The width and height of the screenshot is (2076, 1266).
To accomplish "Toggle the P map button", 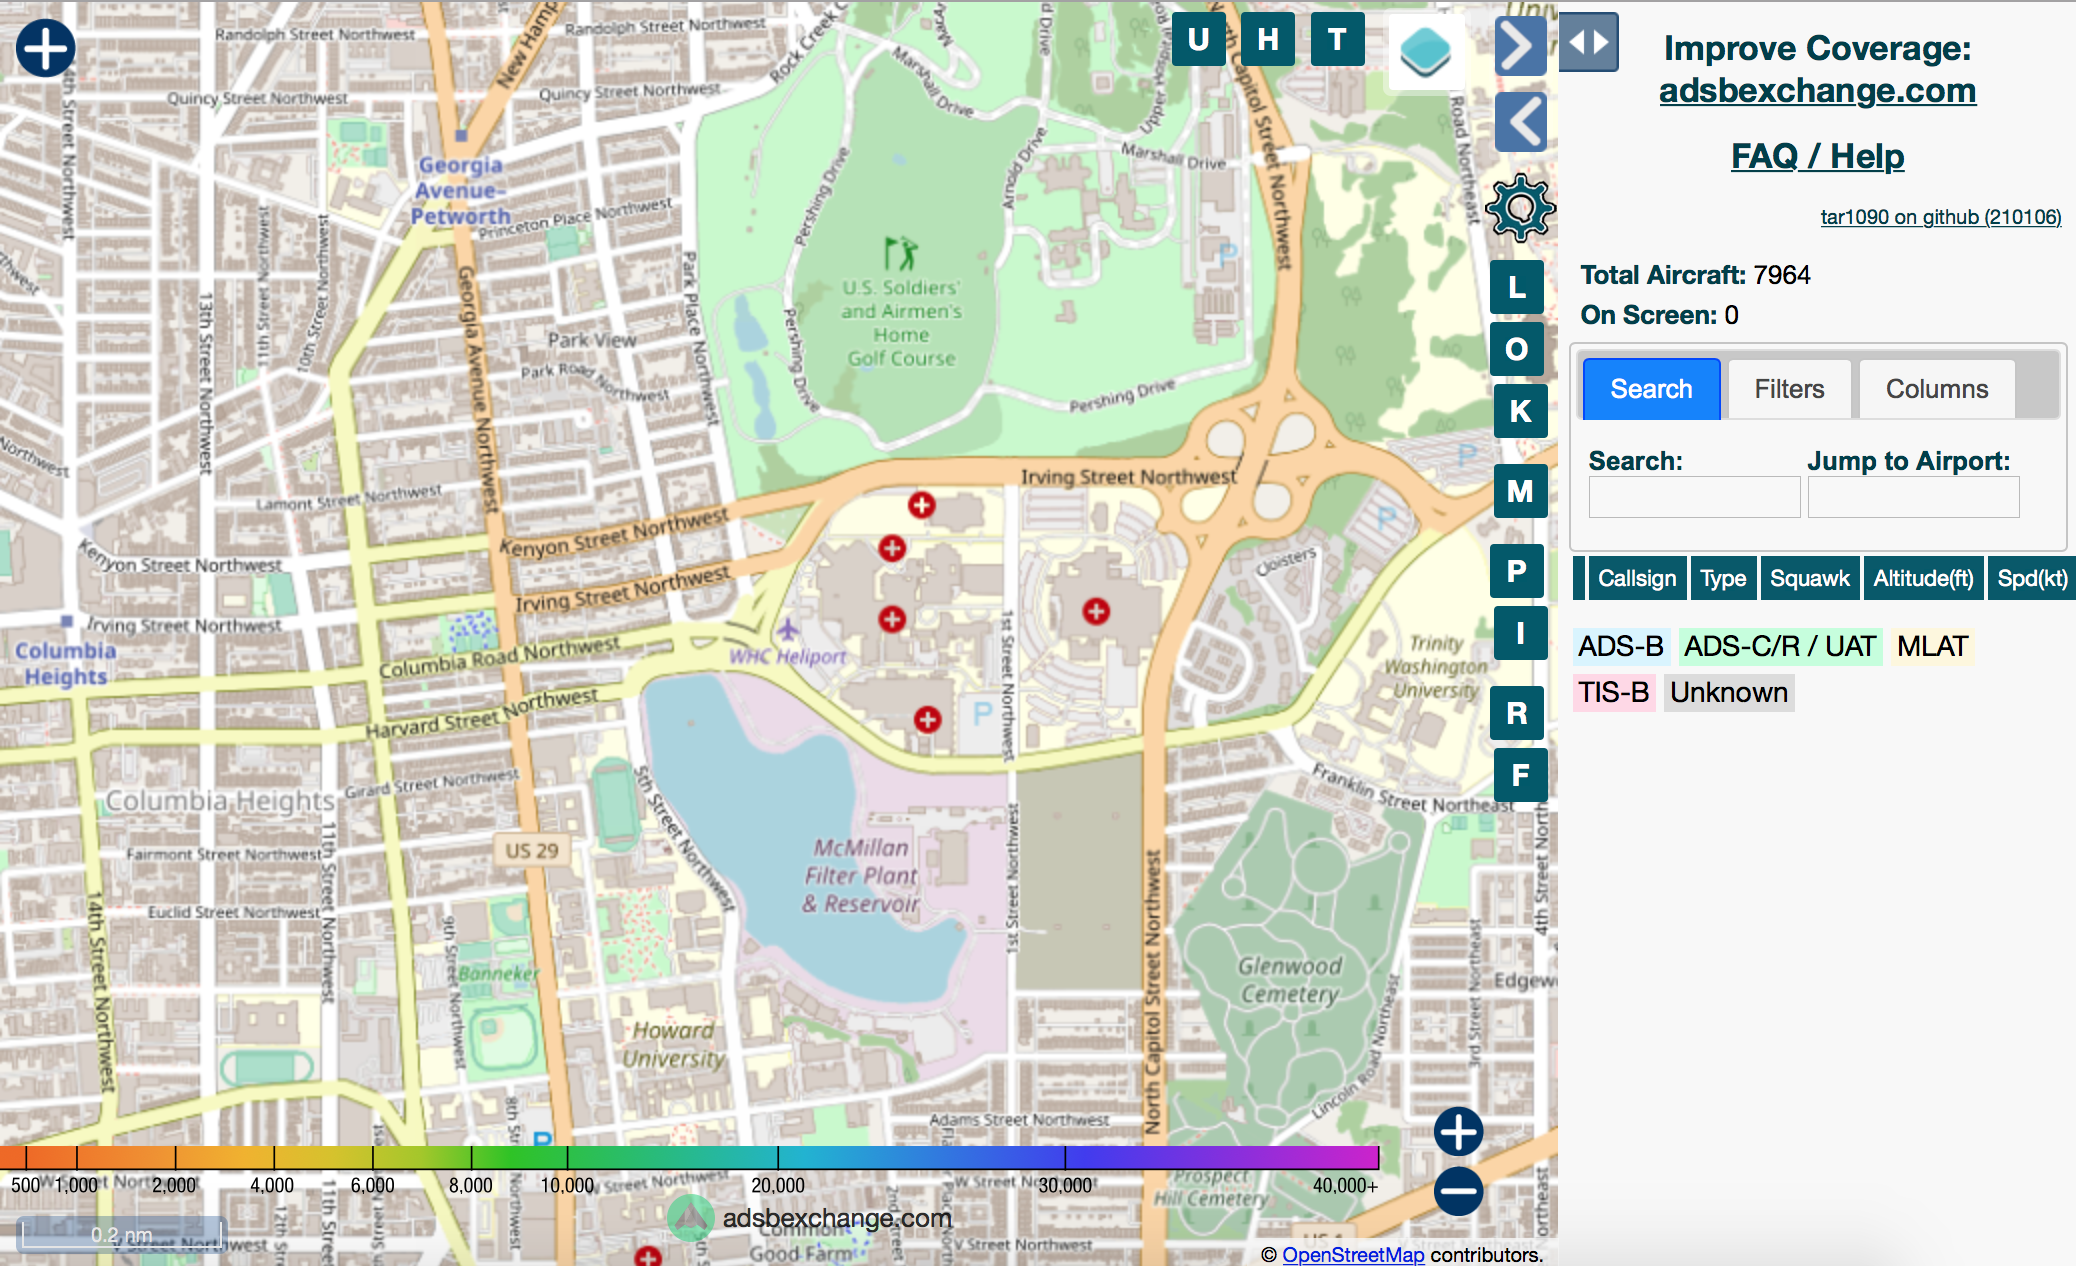I will click(x=1517, y=571).
